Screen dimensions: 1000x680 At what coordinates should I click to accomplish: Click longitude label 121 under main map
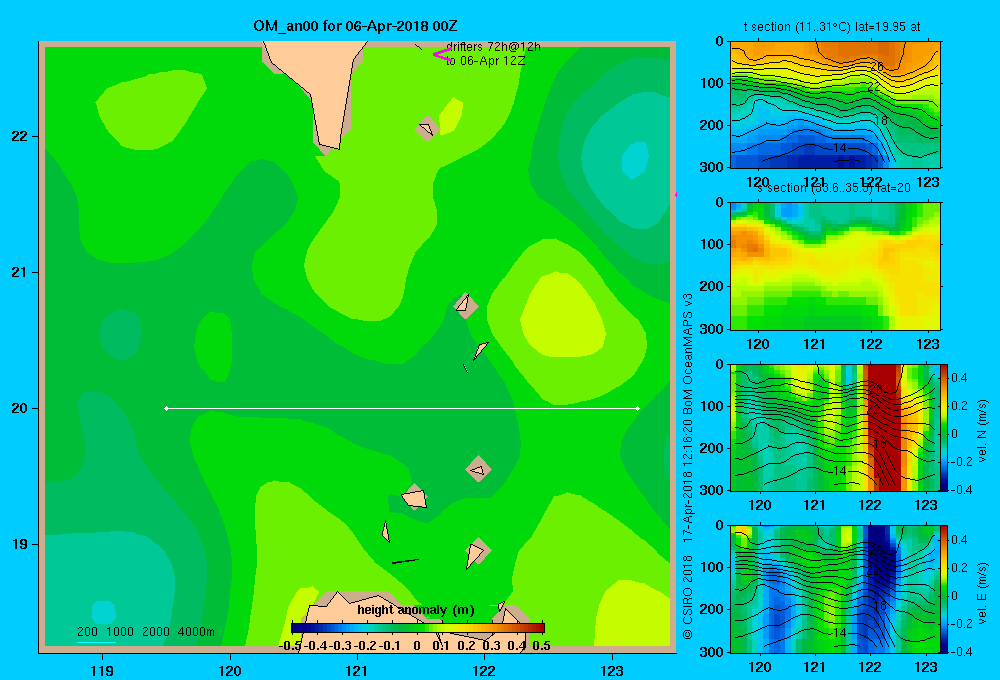pyautogui.click(x=357, y=670)
